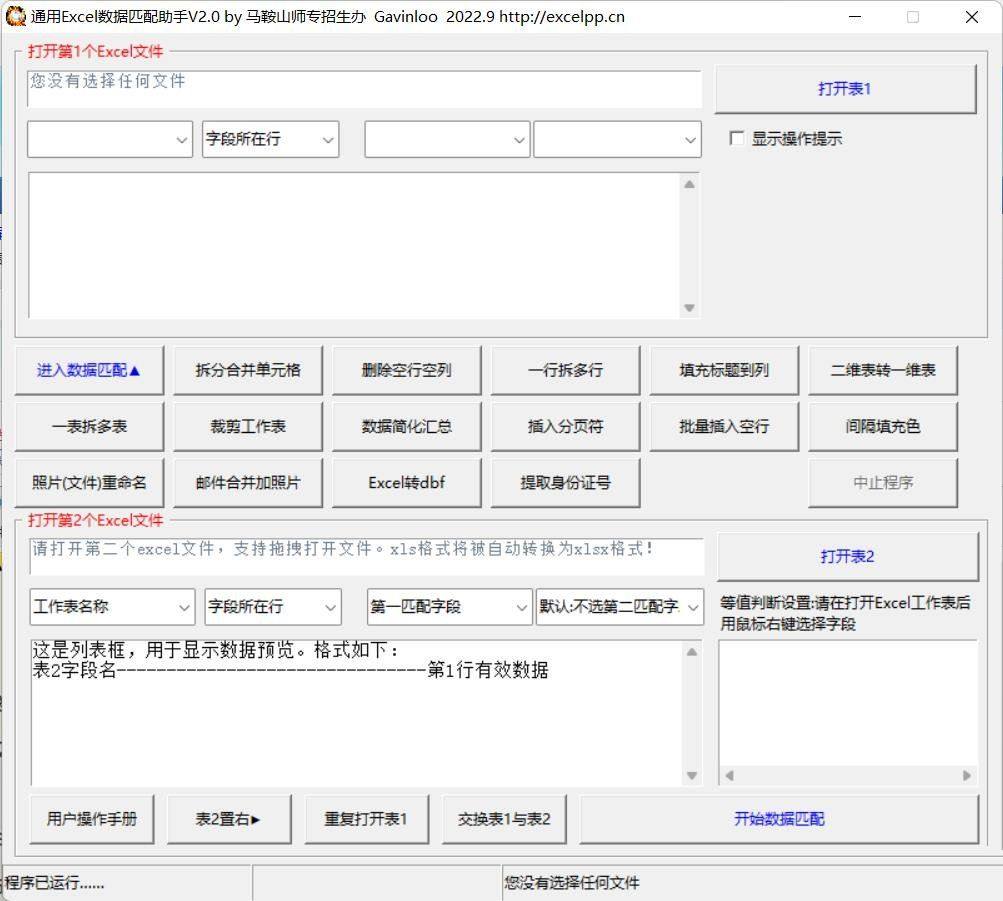Click the 打开表2 button
The height and width of the screenshot is (901, 1003).
pyautogui.click(x=845, y=554)
